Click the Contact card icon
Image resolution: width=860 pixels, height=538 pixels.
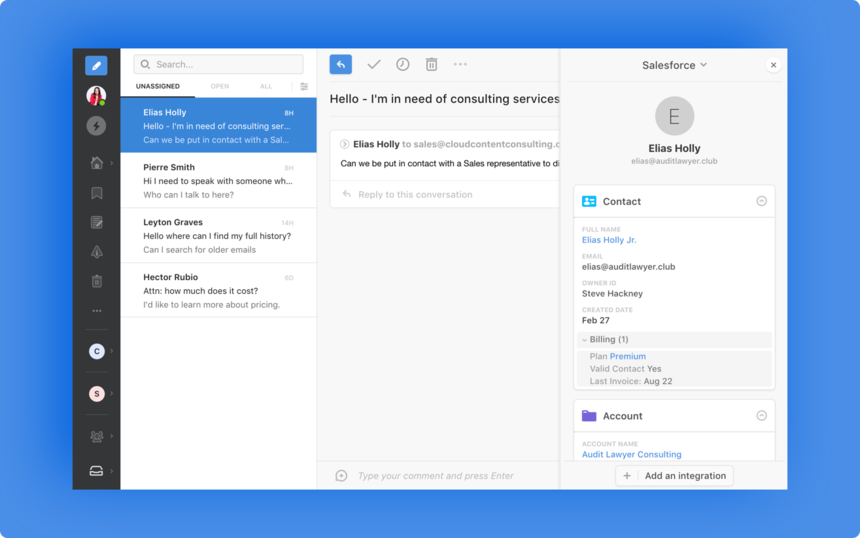(x=589, y=201)
